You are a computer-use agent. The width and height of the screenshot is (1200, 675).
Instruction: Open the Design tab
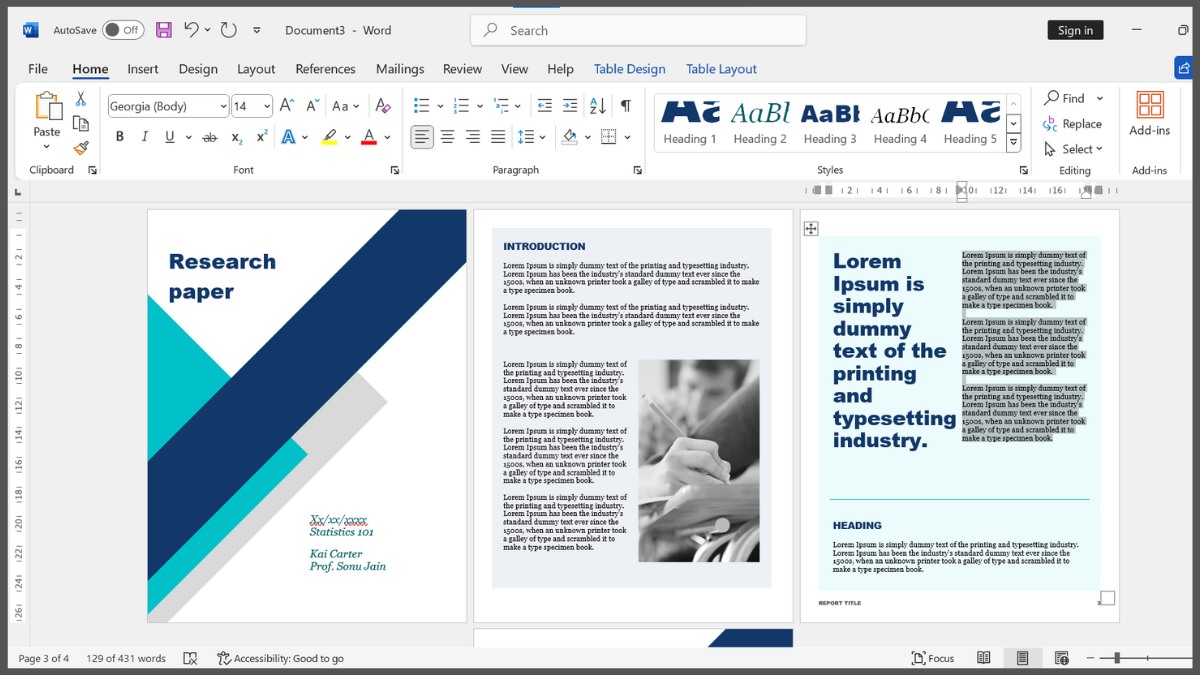pos(198,69)
